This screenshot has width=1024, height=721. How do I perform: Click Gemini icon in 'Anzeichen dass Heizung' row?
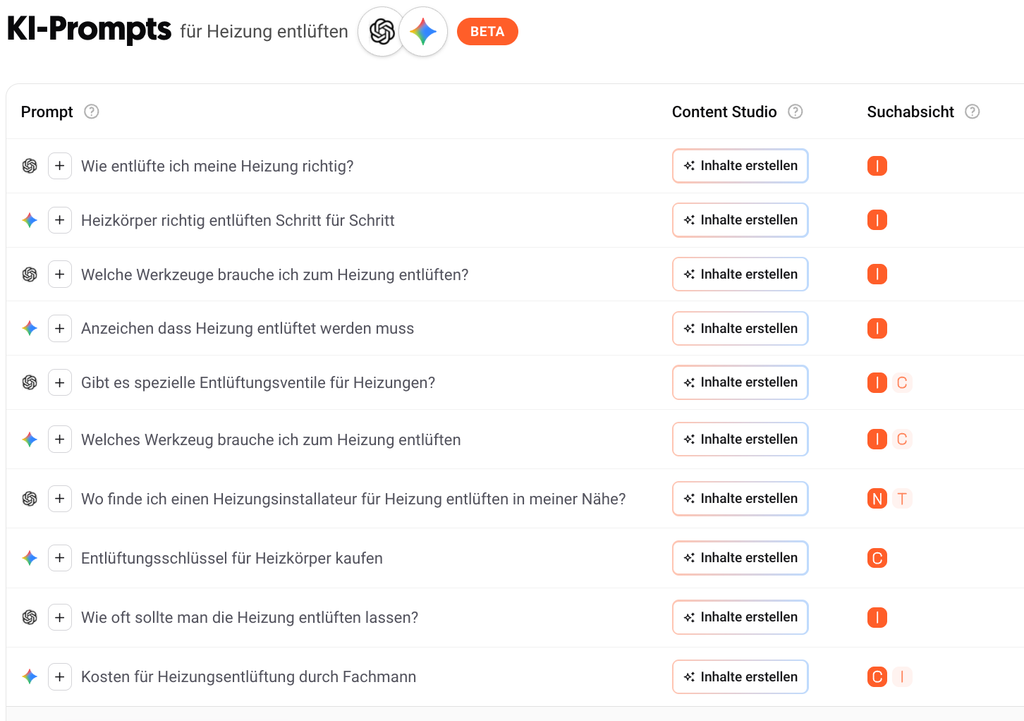[29, 328]
